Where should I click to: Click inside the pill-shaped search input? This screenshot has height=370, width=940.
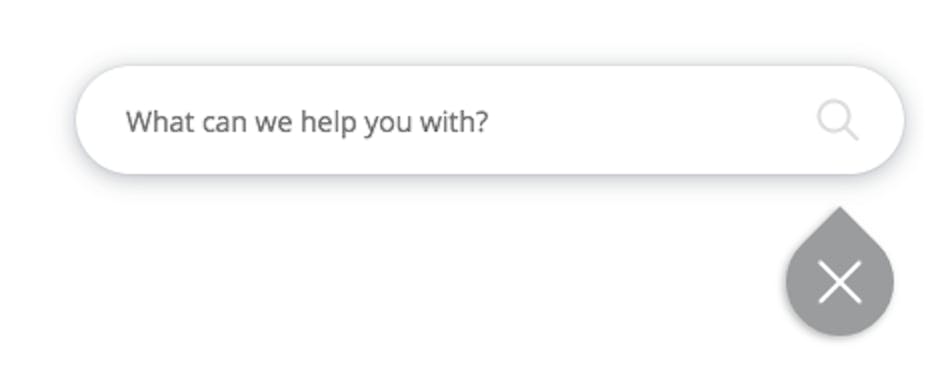coord(490,121)
